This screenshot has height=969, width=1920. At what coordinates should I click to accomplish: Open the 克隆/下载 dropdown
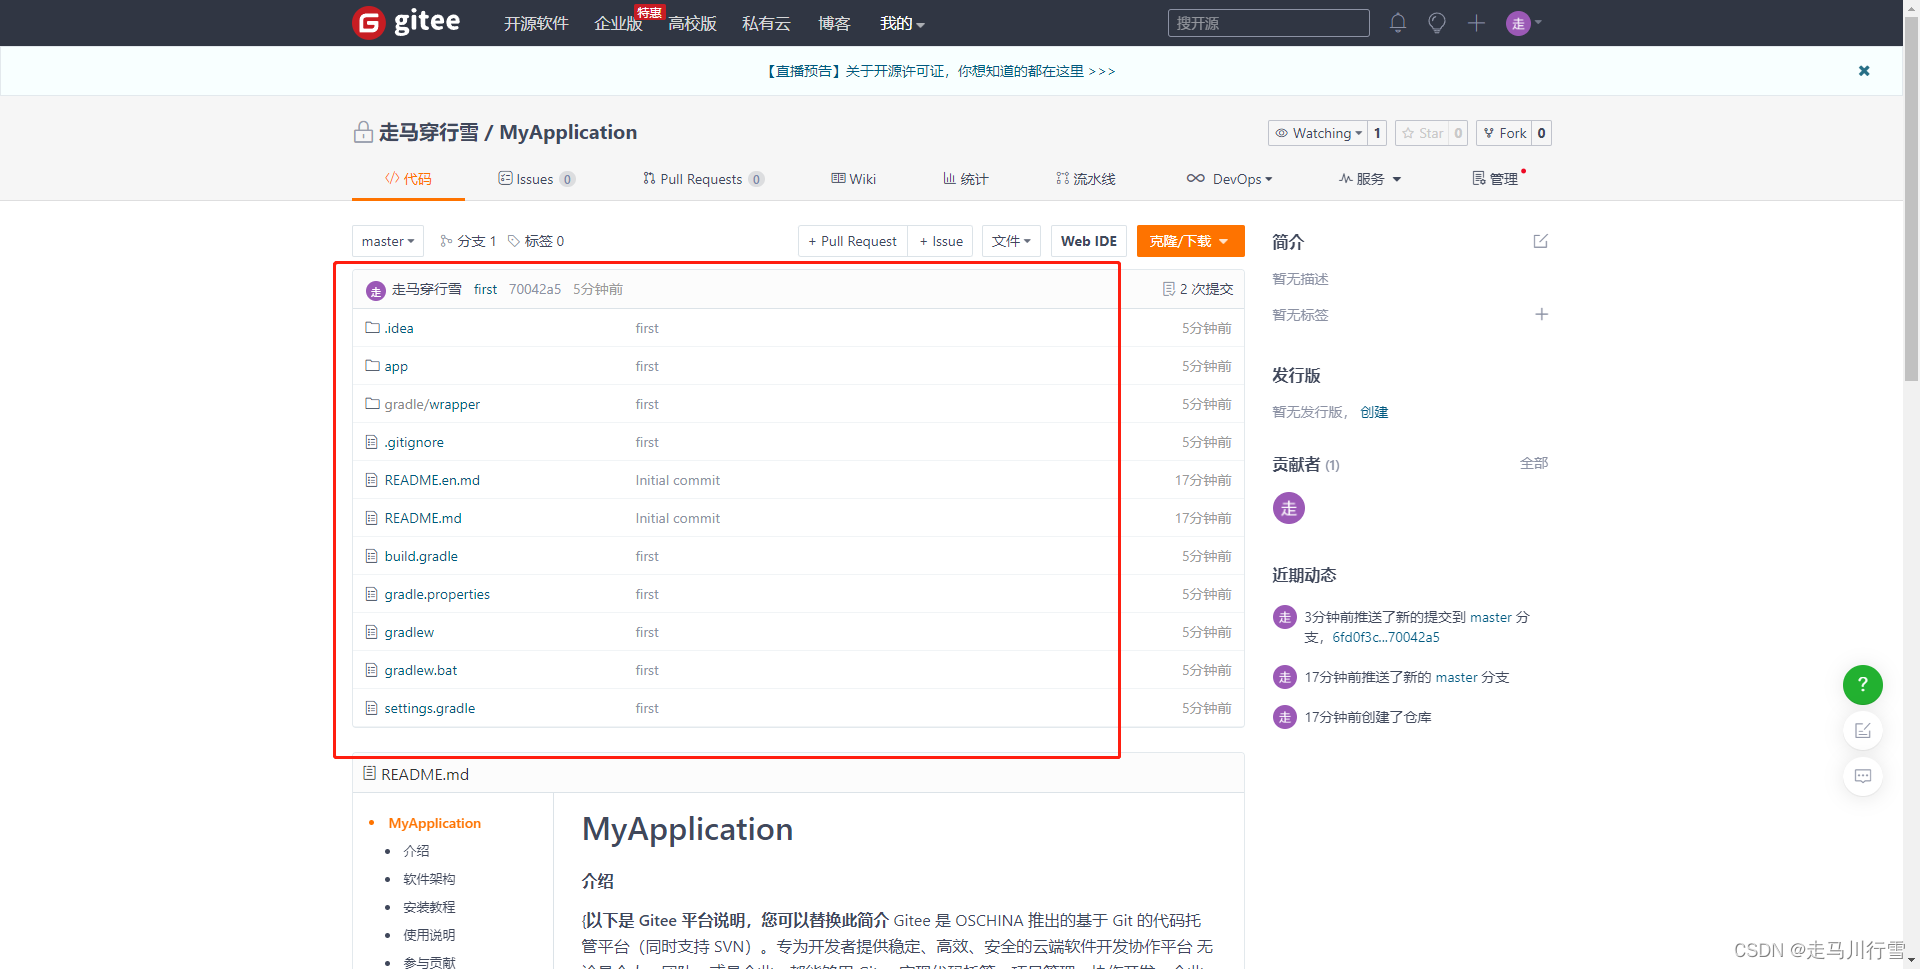(1190, 241)
